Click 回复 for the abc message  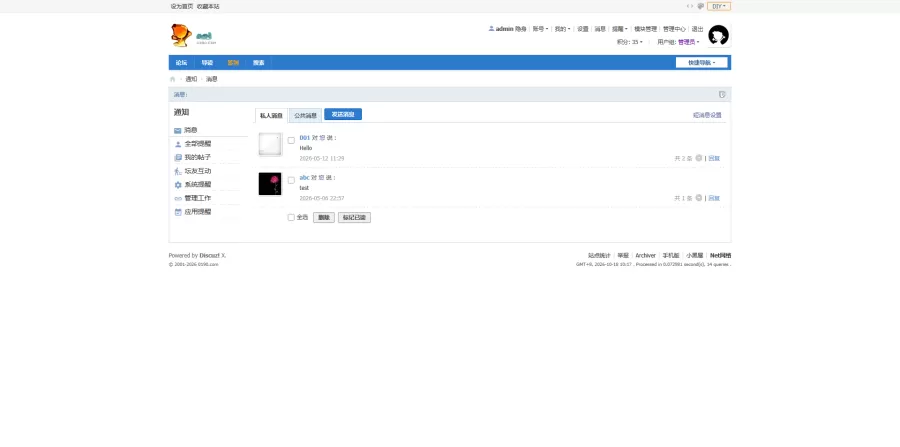coord(714,198)
